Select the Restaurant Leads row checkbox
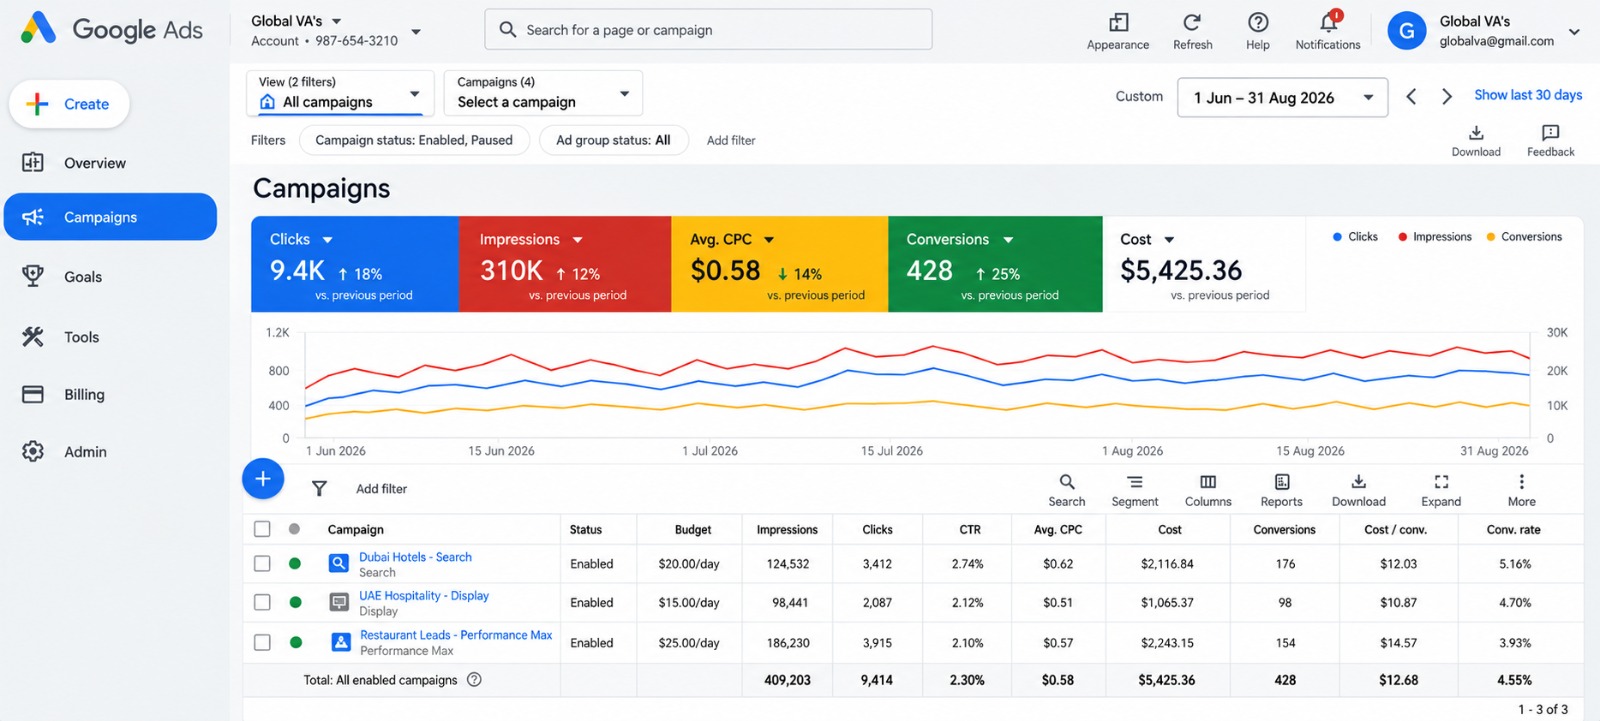1600x721 pixels. [262, 642]
